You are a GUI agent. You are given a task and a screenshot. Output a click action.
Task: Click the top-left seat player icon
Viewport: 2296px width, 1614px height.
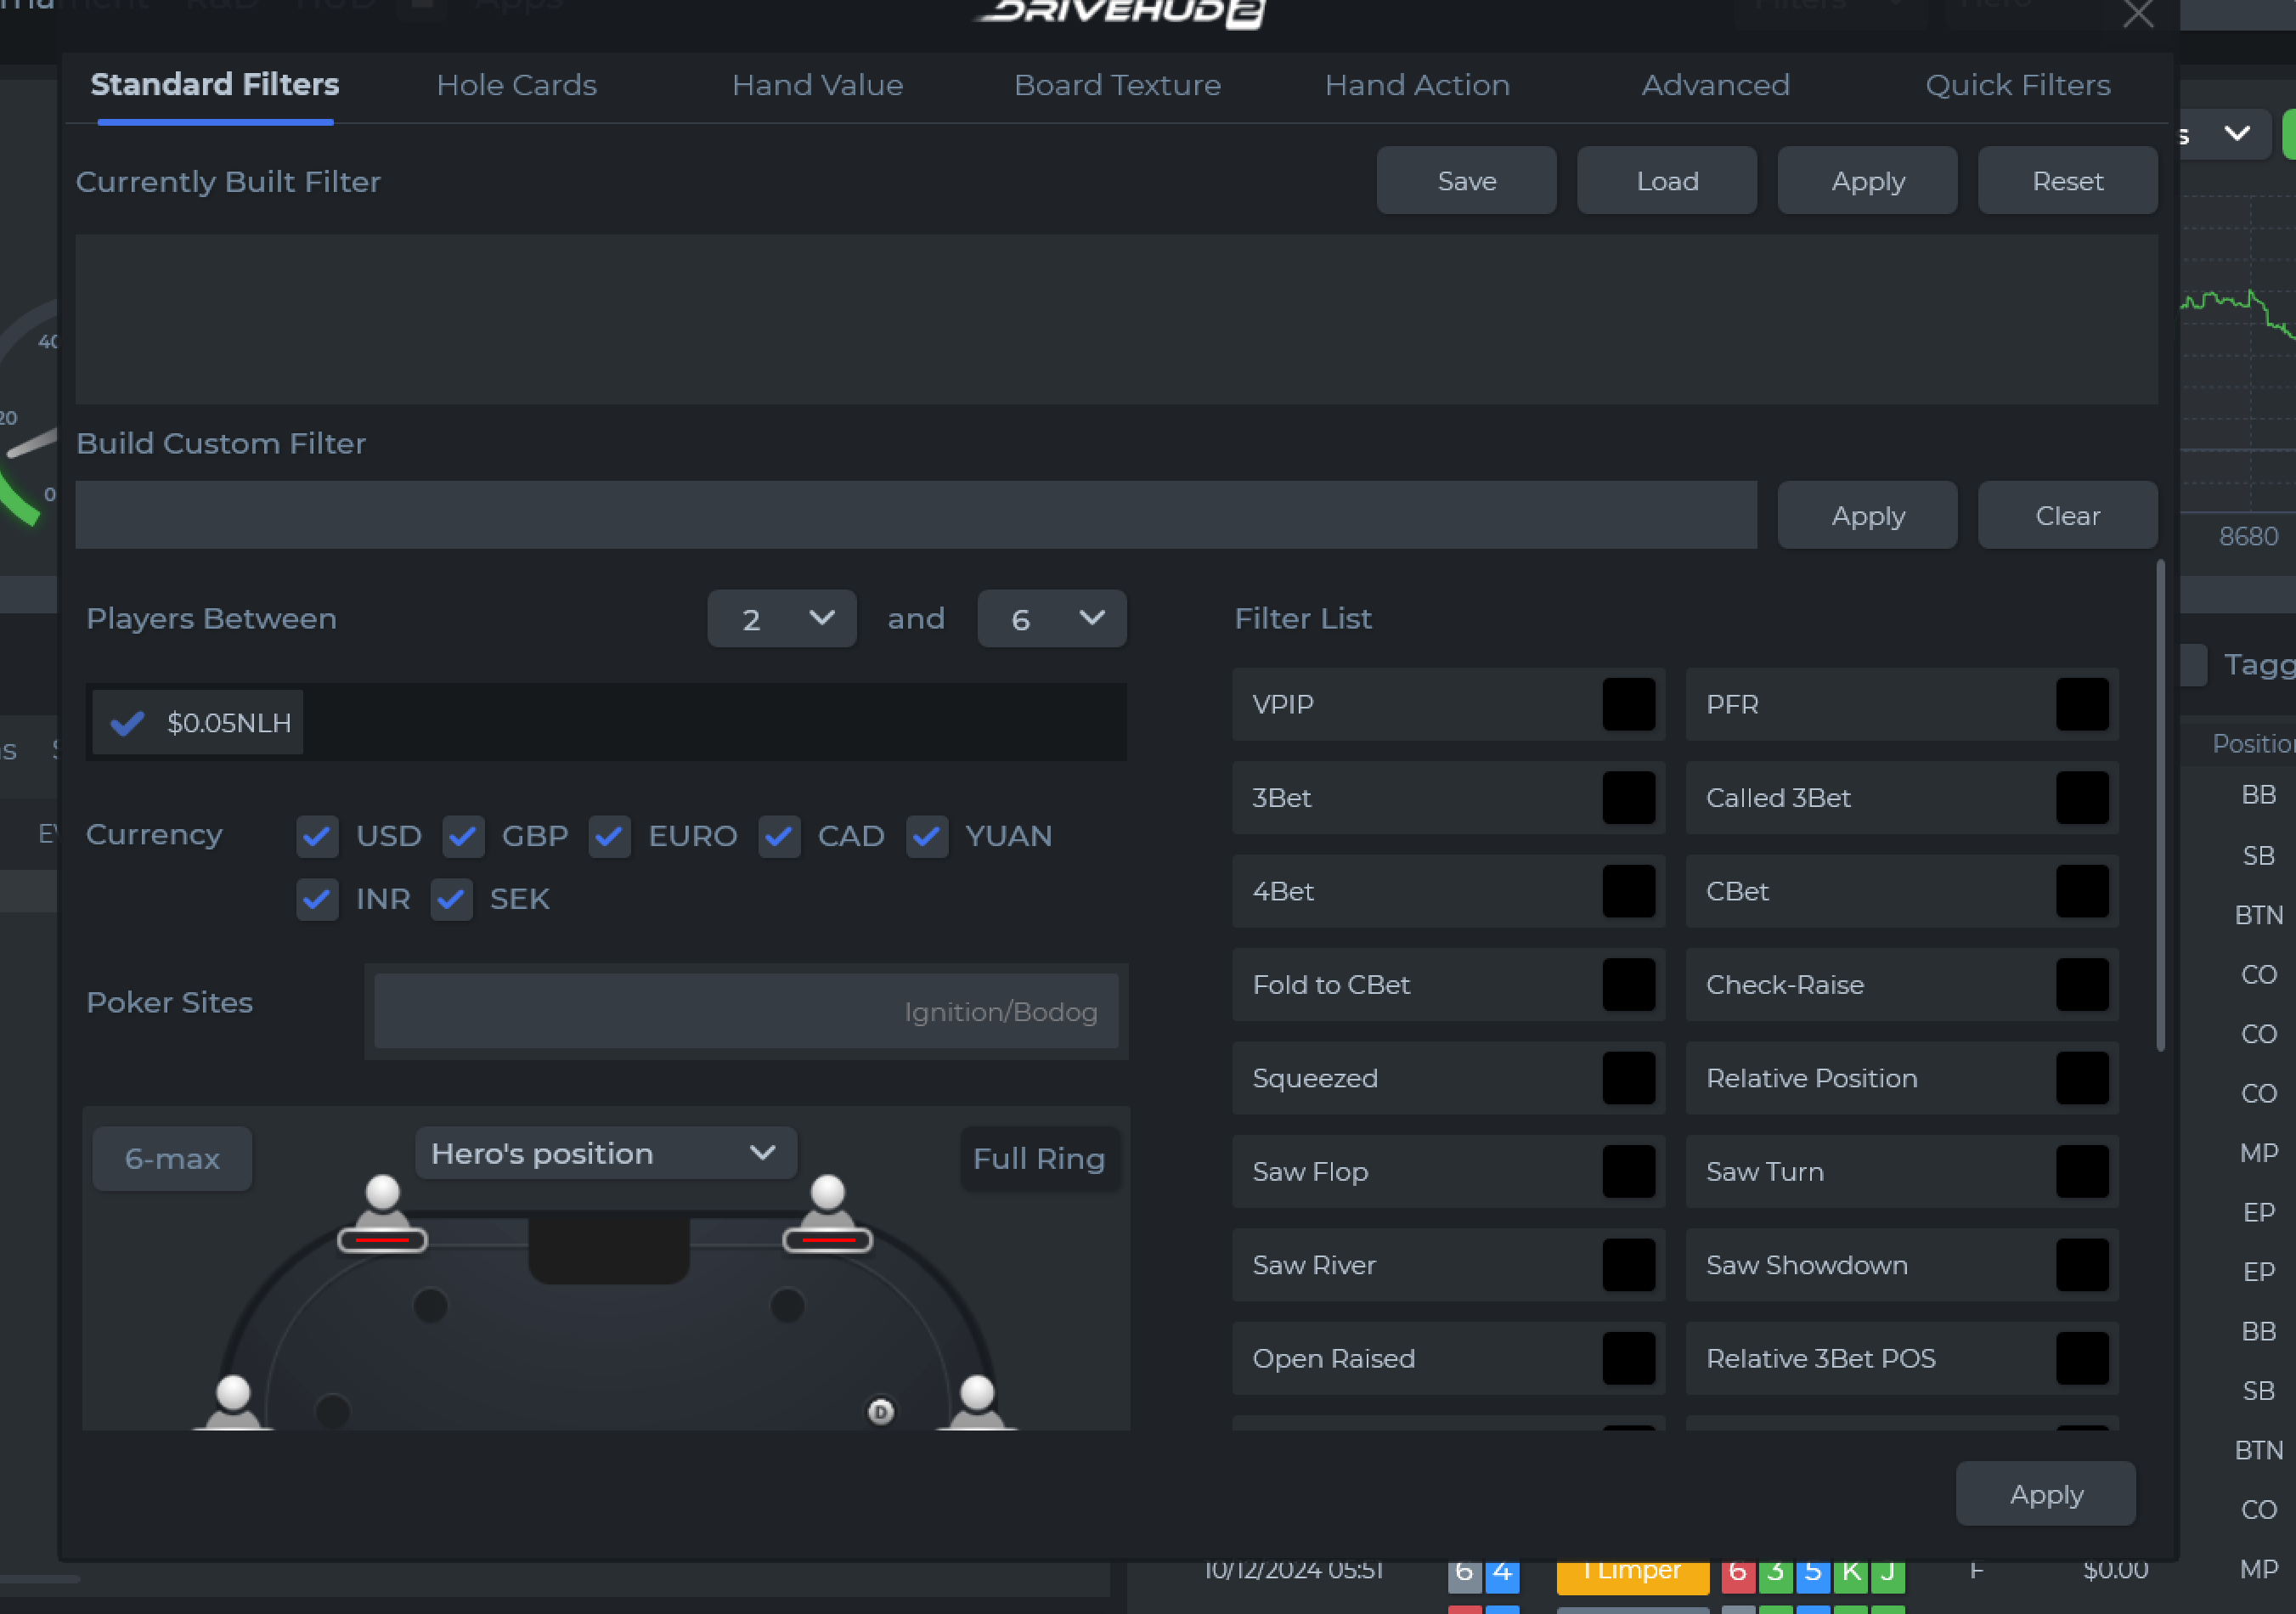(x=382, y=1214)
